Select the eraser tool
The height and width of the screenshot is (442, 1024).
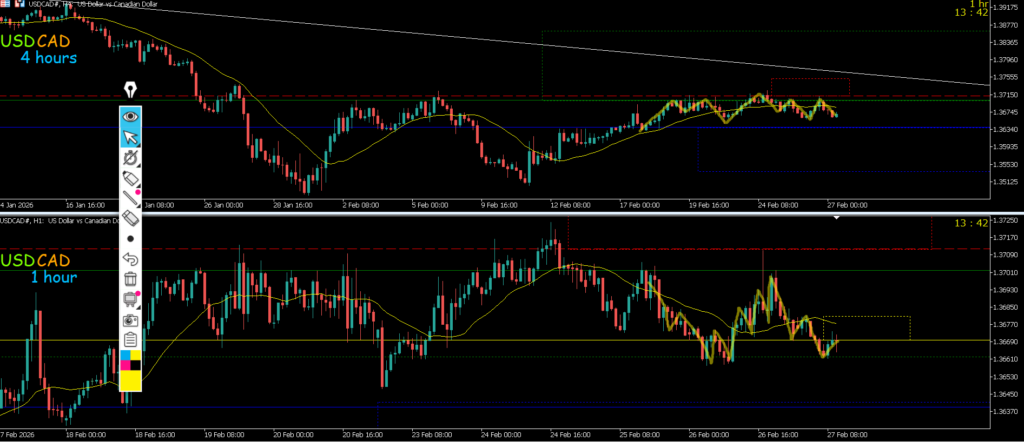(x=130, y=217)
